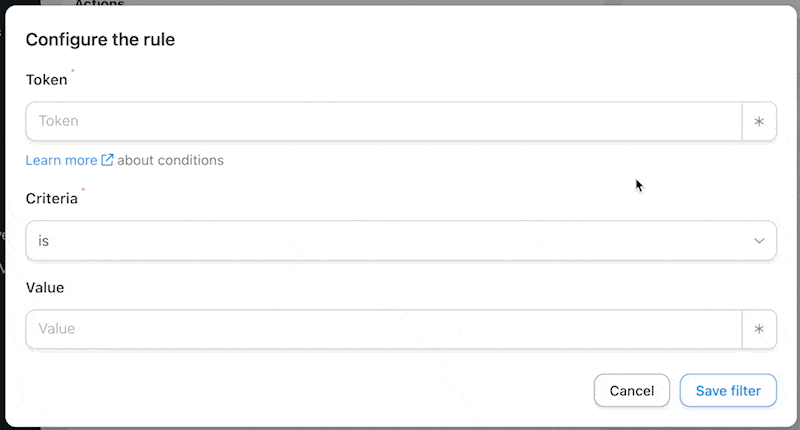Click the asterisk icon in the Value field
This screenshot has height=430, width=800.
pyautogui.click(x=759, y=329)
